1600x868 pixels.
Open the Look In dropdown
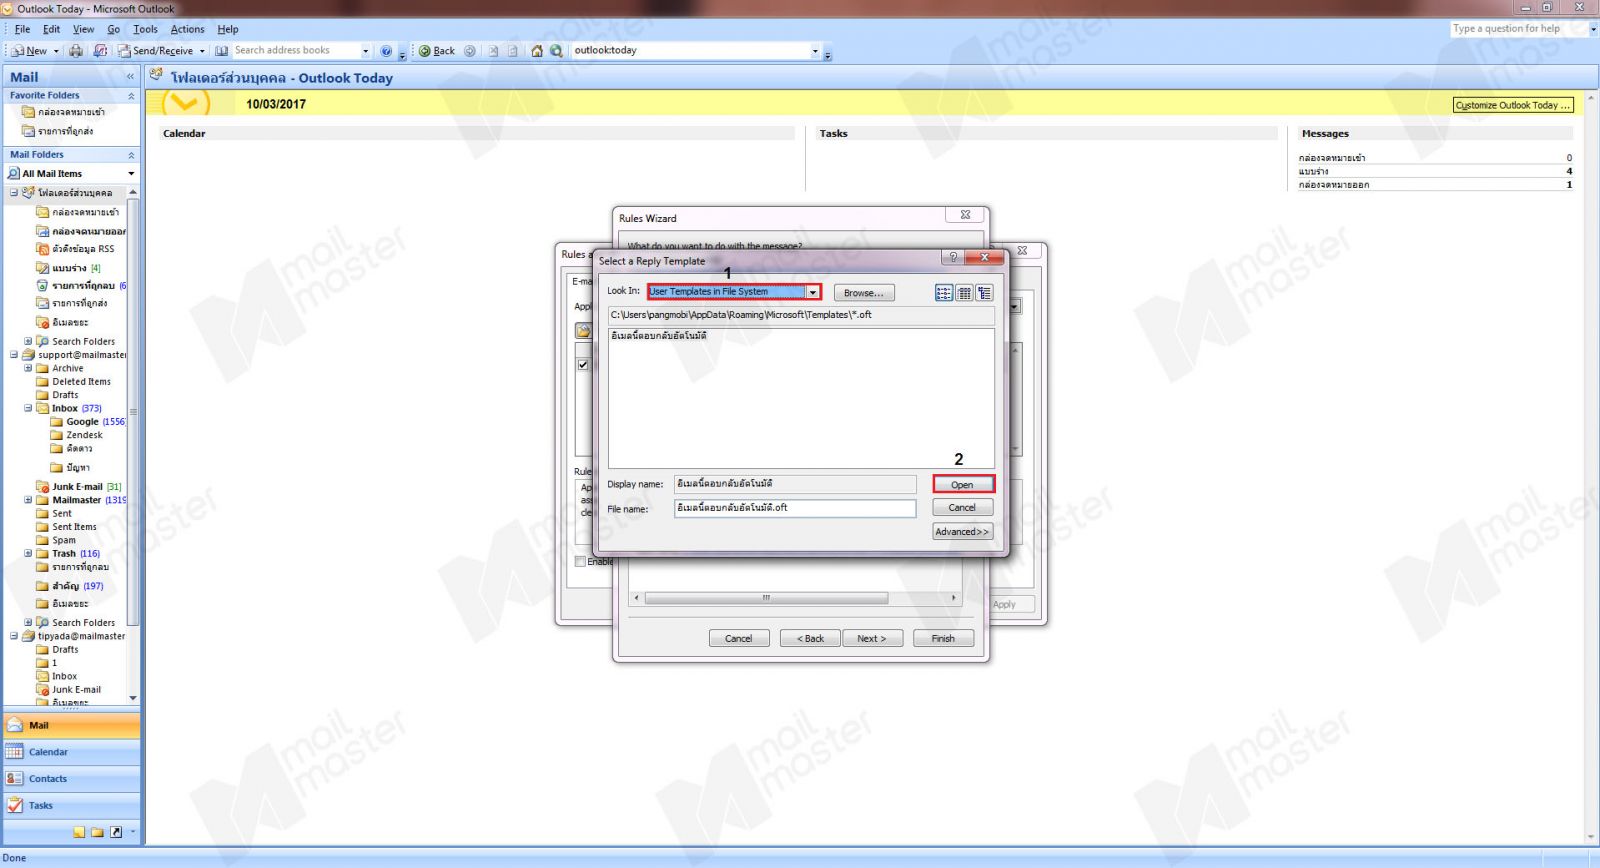(813, 292)
